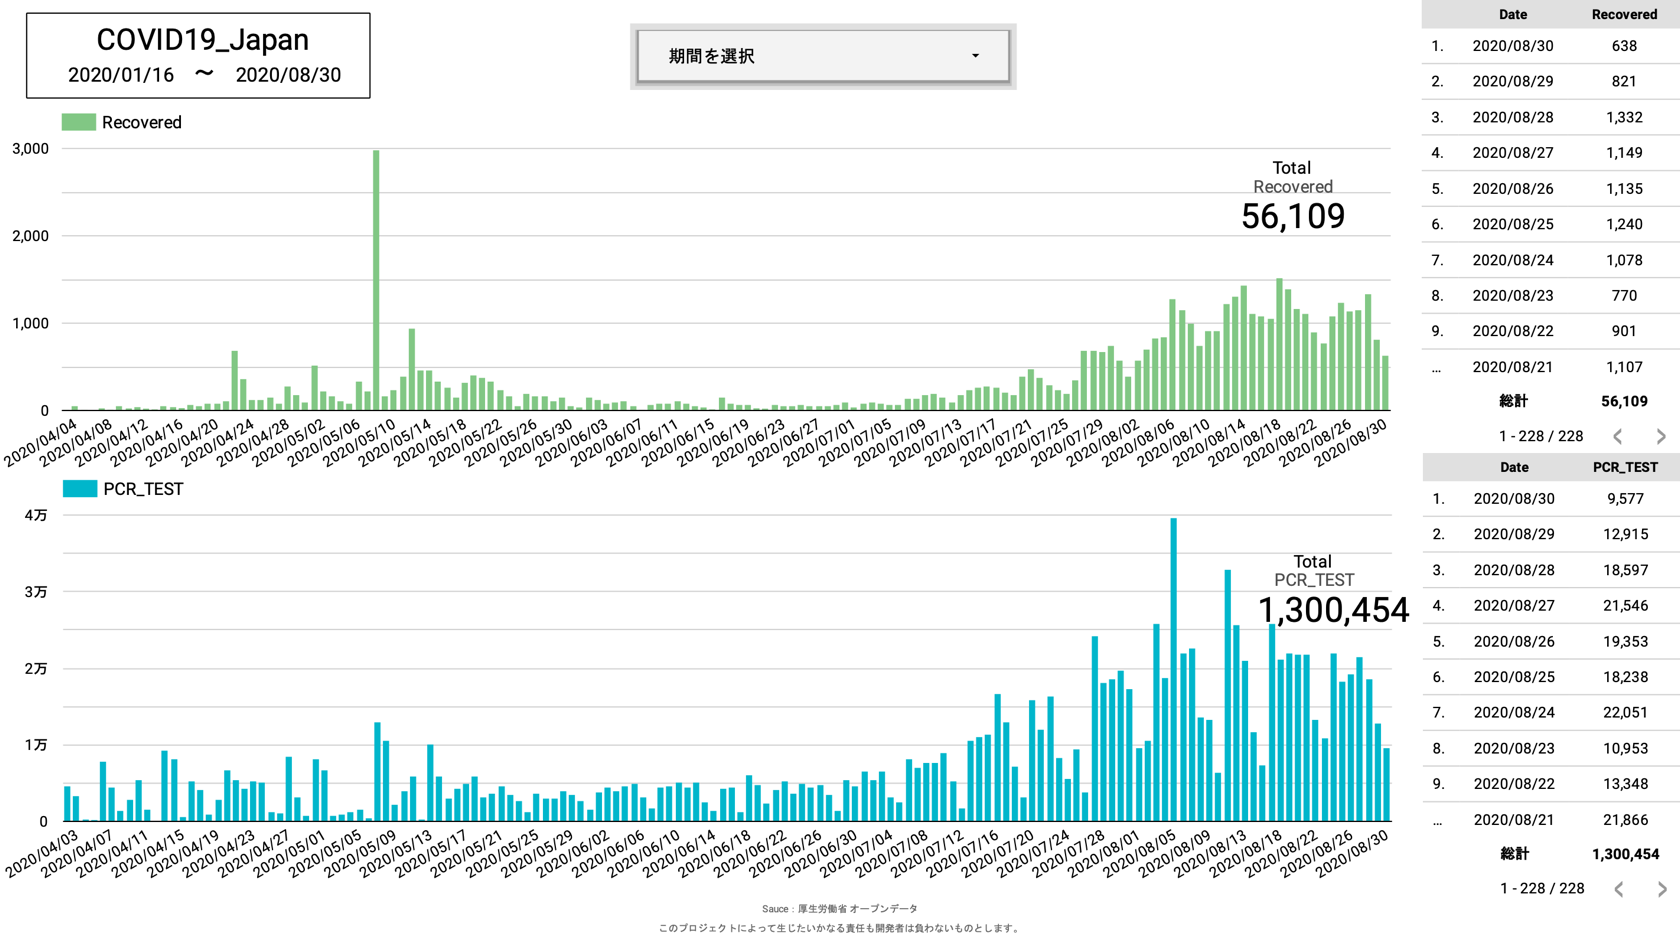This screenshot has width=1680, height=945.
Task: Open the 期間を選択 period dropdown
Action: (822, 56)
